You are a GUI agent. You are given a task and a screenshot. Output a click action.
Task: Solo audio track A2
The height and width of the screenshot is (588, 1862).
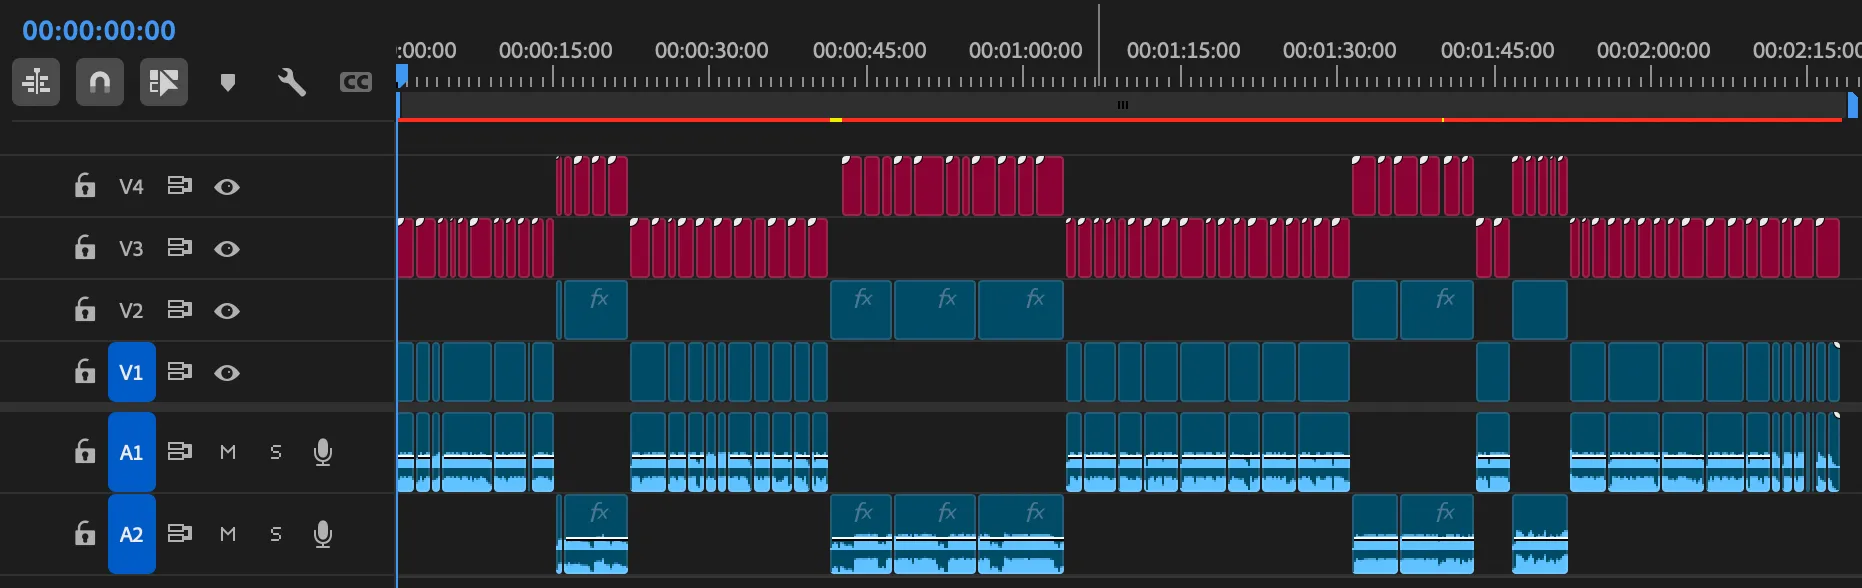tap(276, 534)
